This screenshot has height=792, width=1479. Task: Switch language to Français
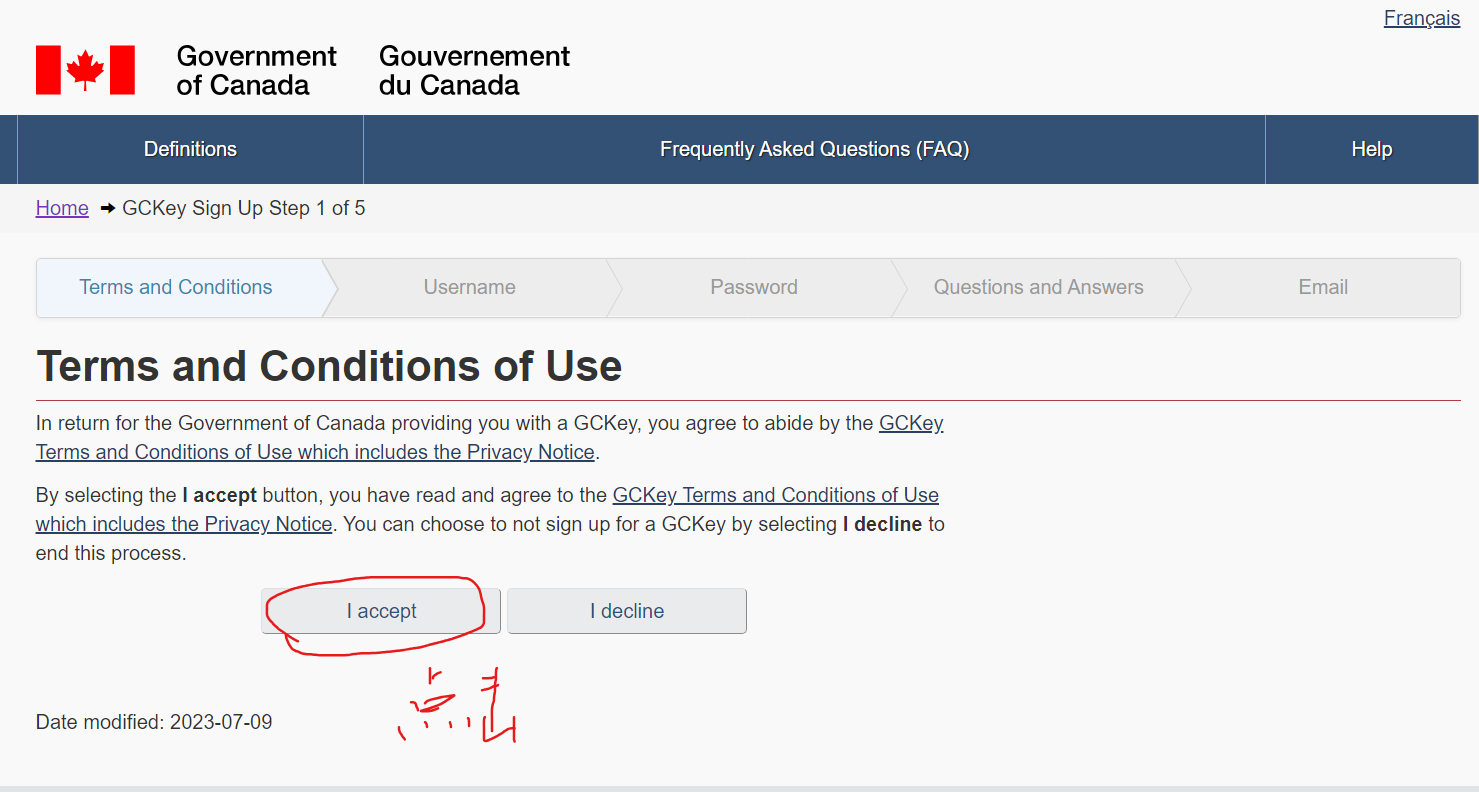(x=1421, y=18)
